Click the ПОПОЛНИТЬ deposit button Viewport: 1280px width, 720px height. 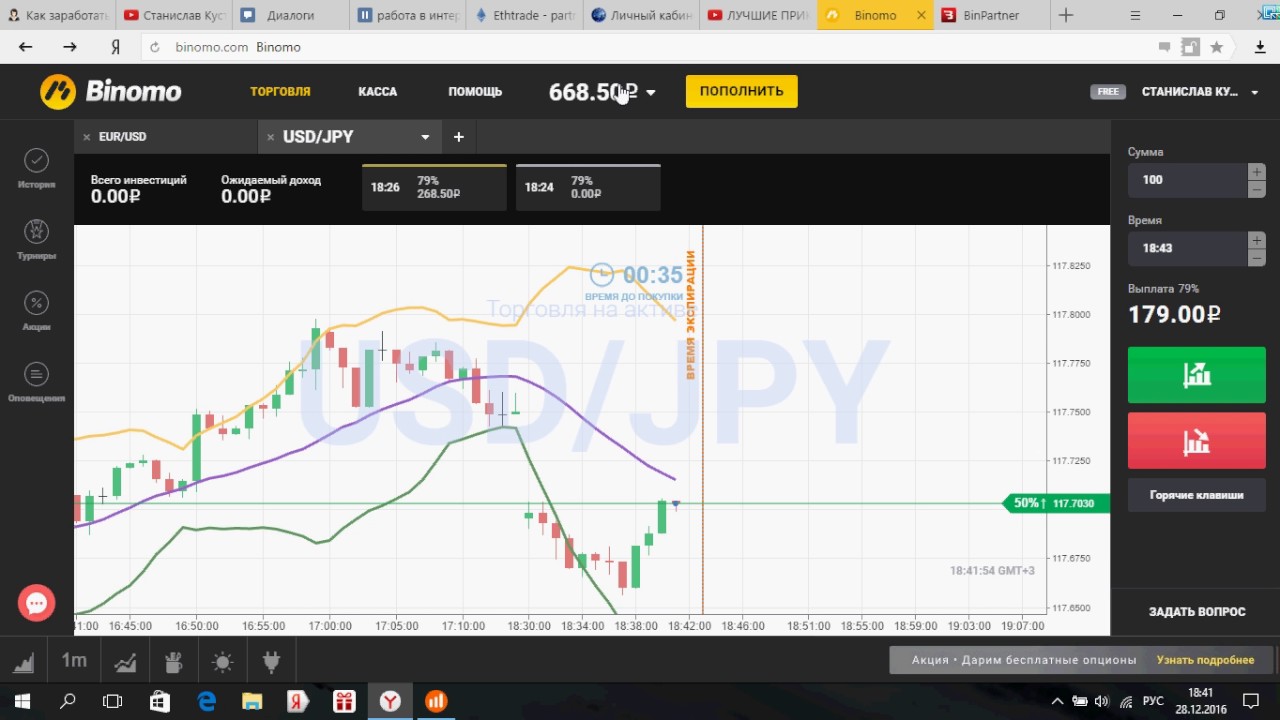(x=742, y=91)
